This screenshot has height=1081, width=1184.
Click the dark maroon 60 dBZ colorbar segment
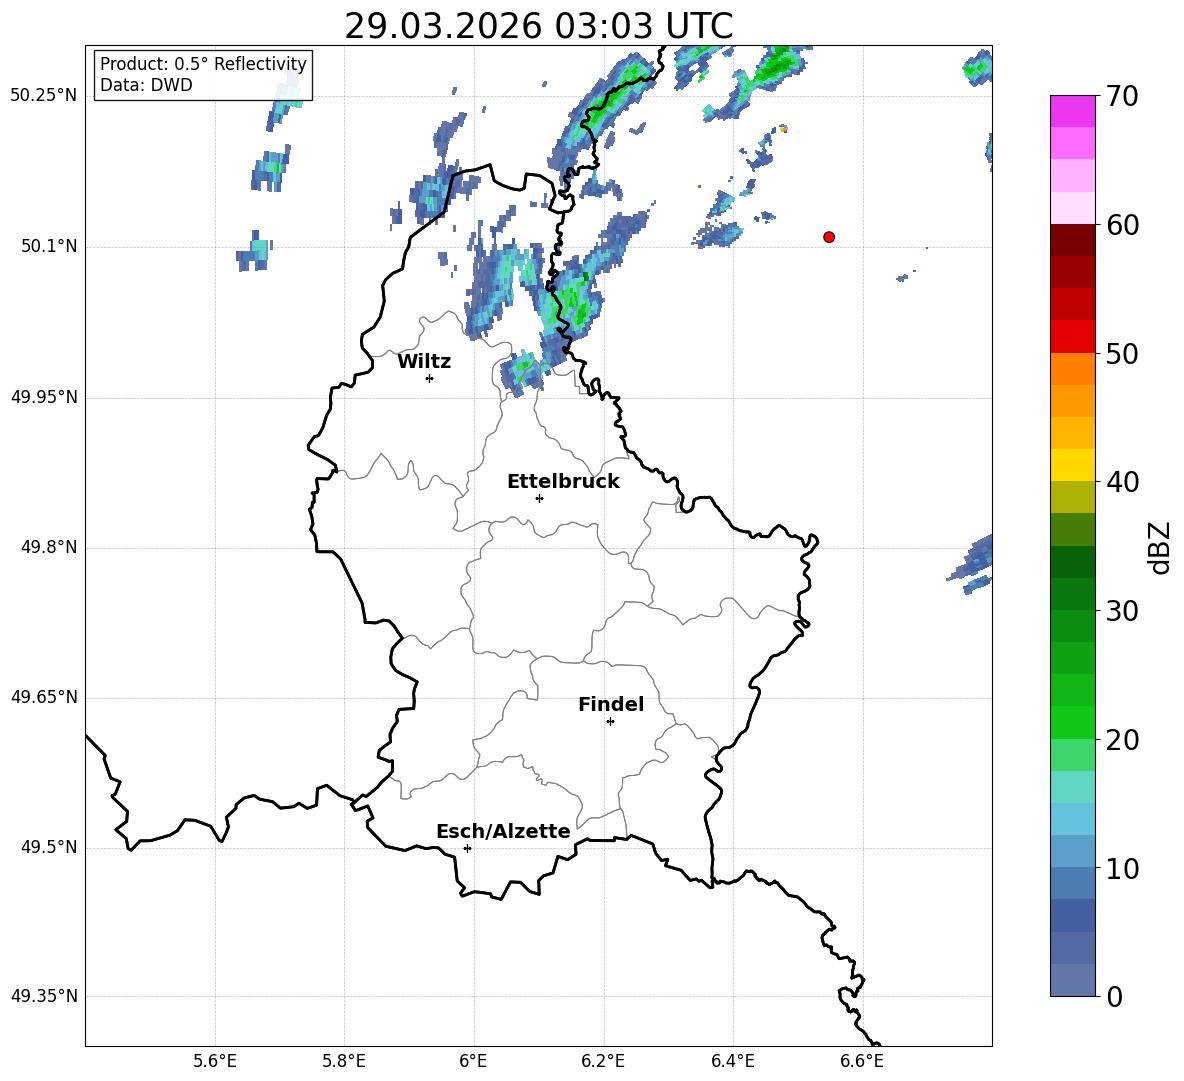pos(1072,240)
